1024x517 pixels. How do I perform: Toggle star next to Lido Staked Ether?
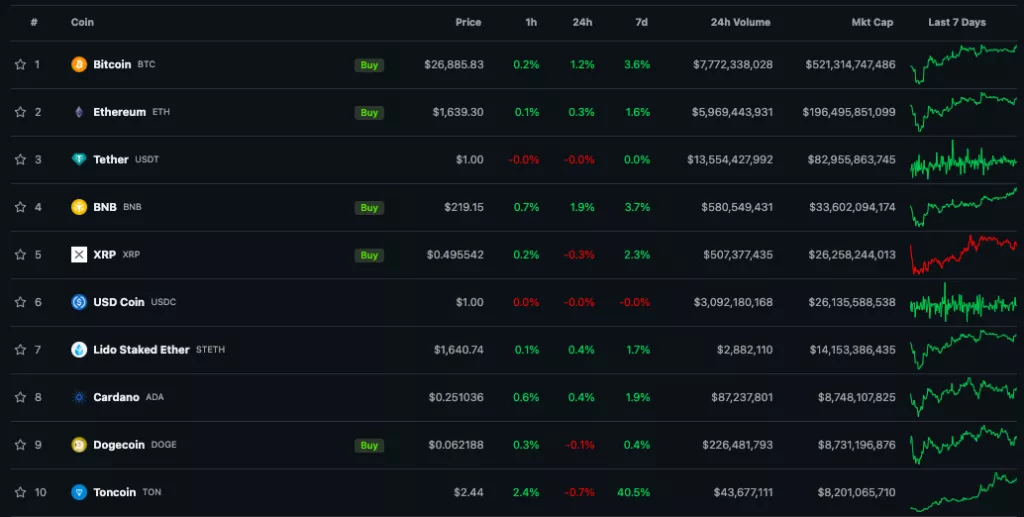tap(20, 350)
